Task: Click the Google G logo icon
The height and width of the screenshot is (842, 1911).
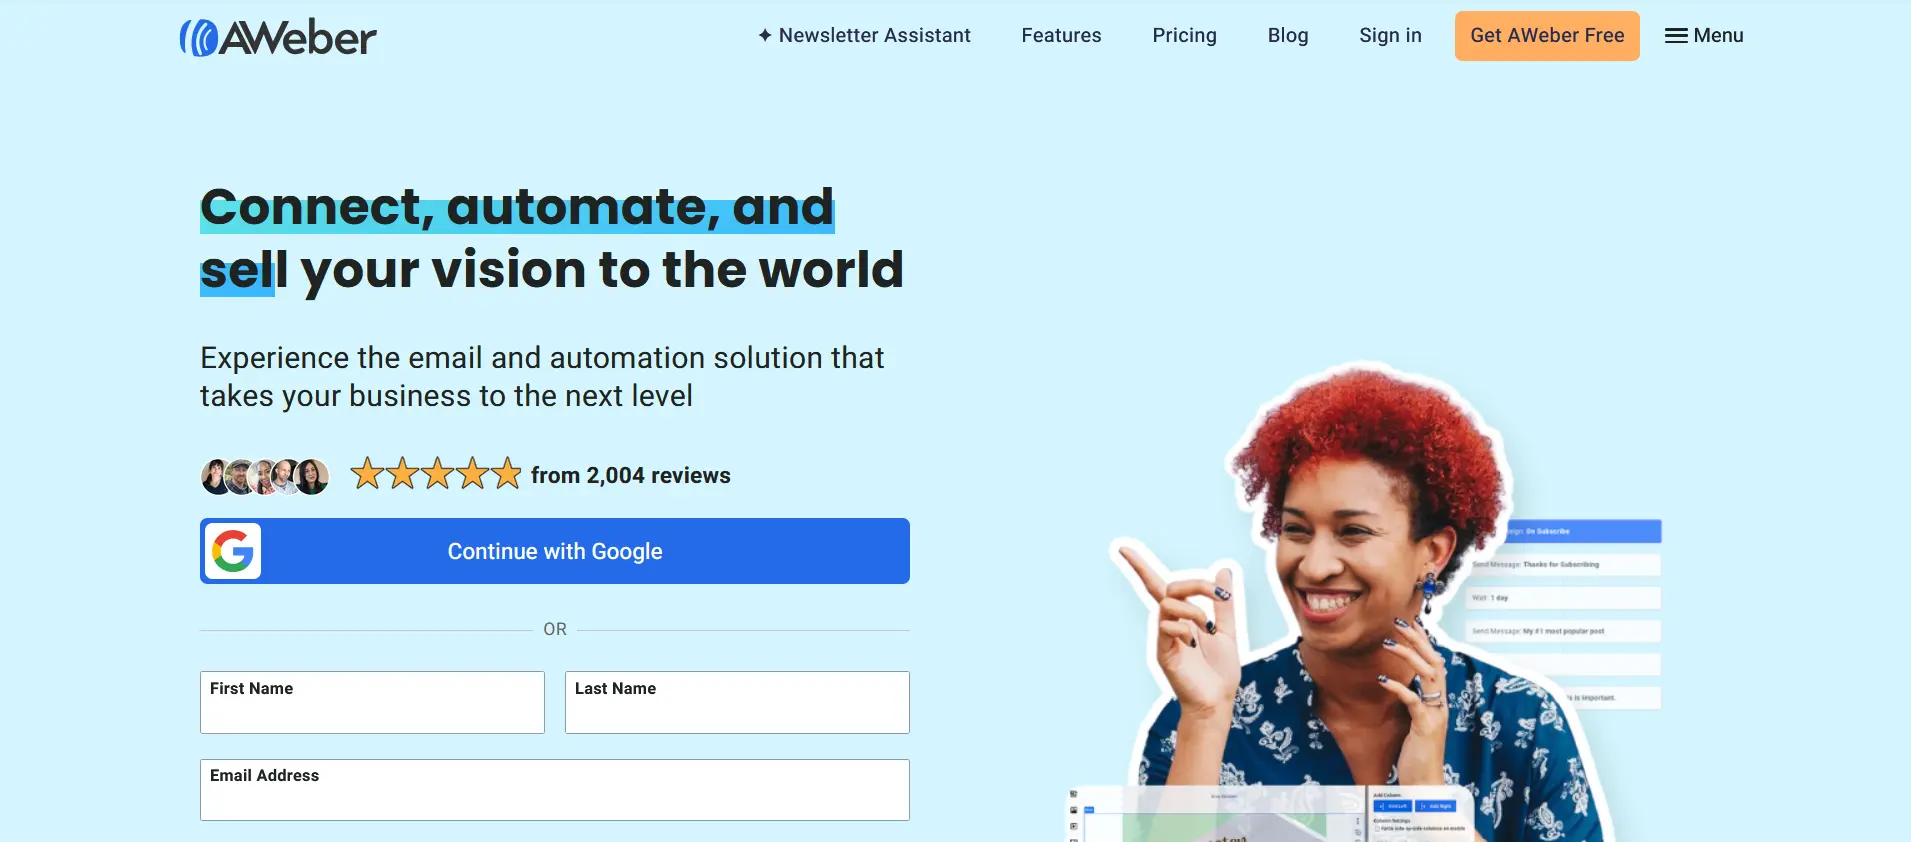Action: click(233, 551)
